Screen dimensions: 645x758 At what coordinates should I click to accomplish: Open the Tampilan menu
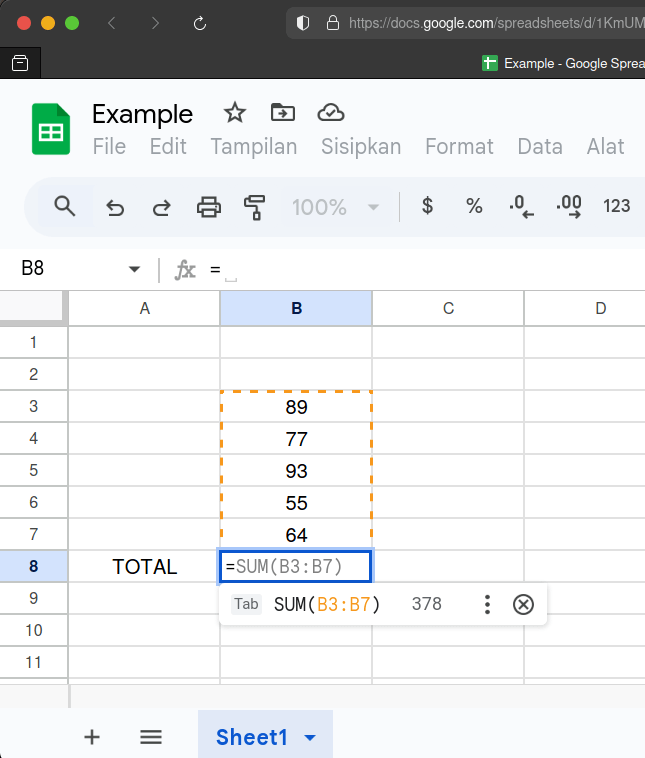tap(254, 146)
